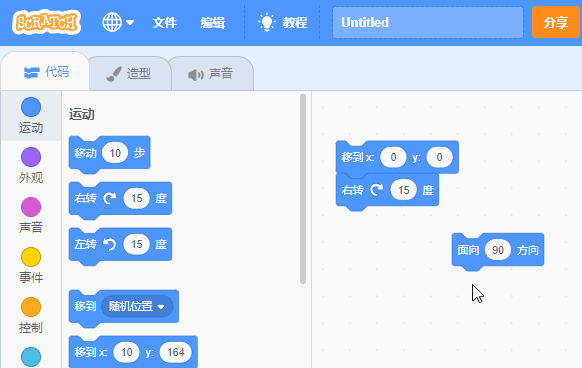Open the 文件 menu
This screenshot has height=368, width=582.
pyautogui.click(x=164, y=23)
